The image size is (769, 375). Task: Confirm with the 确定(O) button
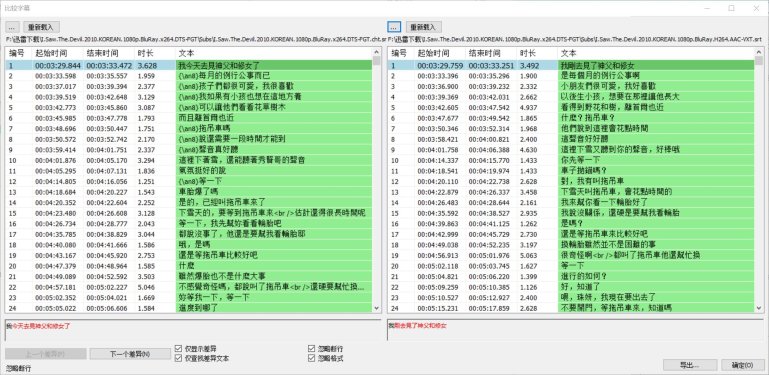coord(743,365)
